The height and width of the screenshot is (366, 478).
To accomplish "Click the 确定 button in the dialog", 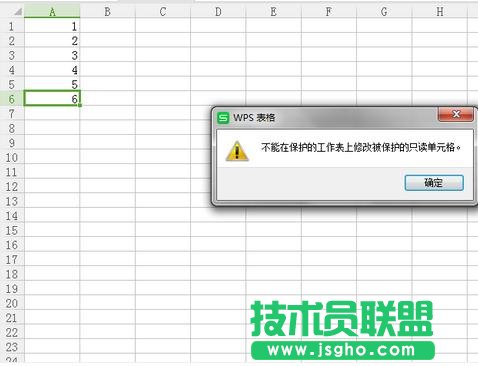I will [x=434, y=183].
